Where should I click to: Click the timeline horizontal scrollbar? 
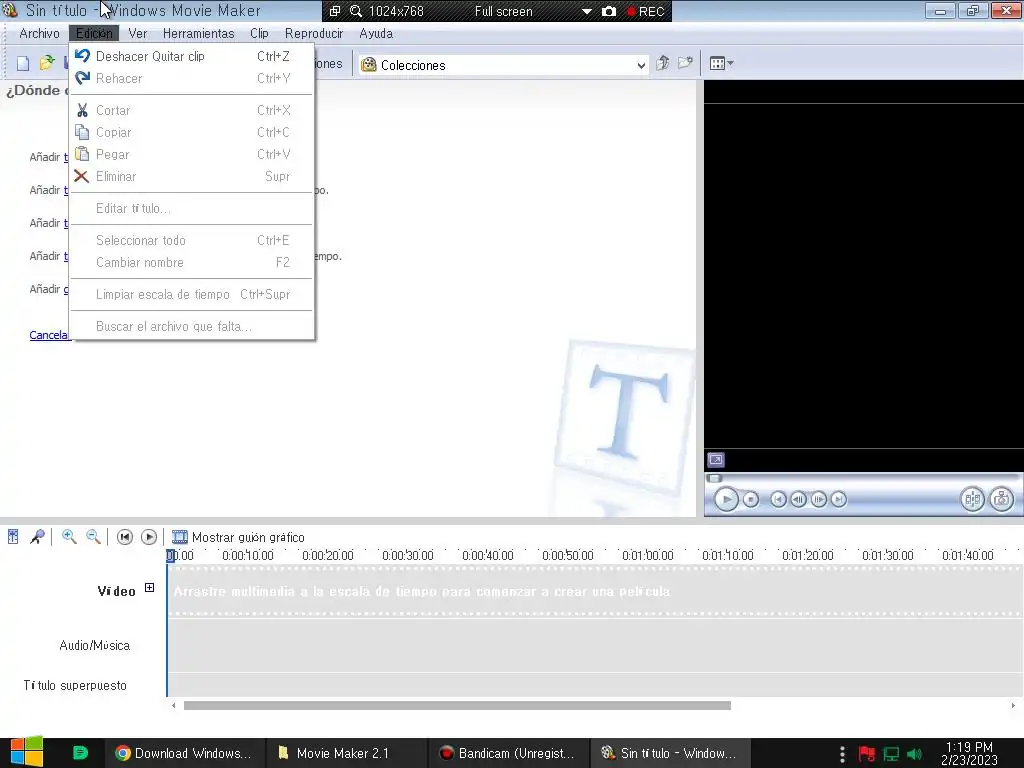(x=457, y=705)
